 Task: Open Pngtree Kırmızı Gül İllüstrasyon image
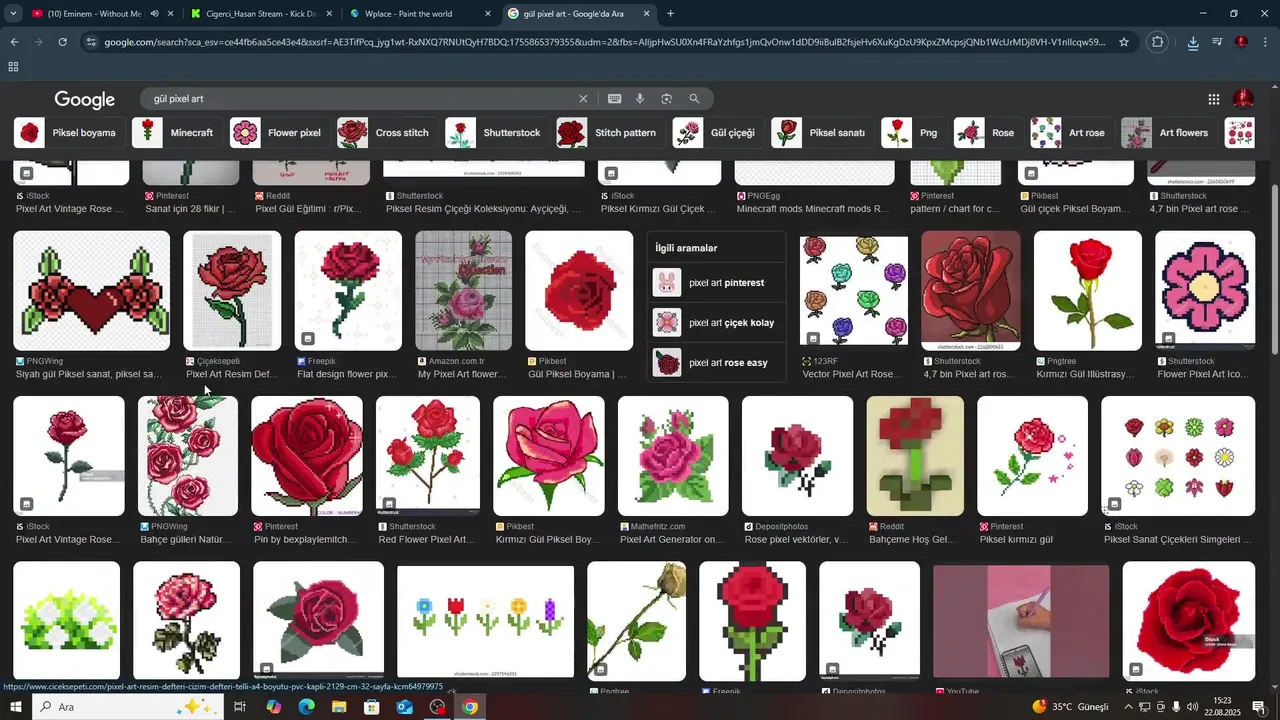1088,291
